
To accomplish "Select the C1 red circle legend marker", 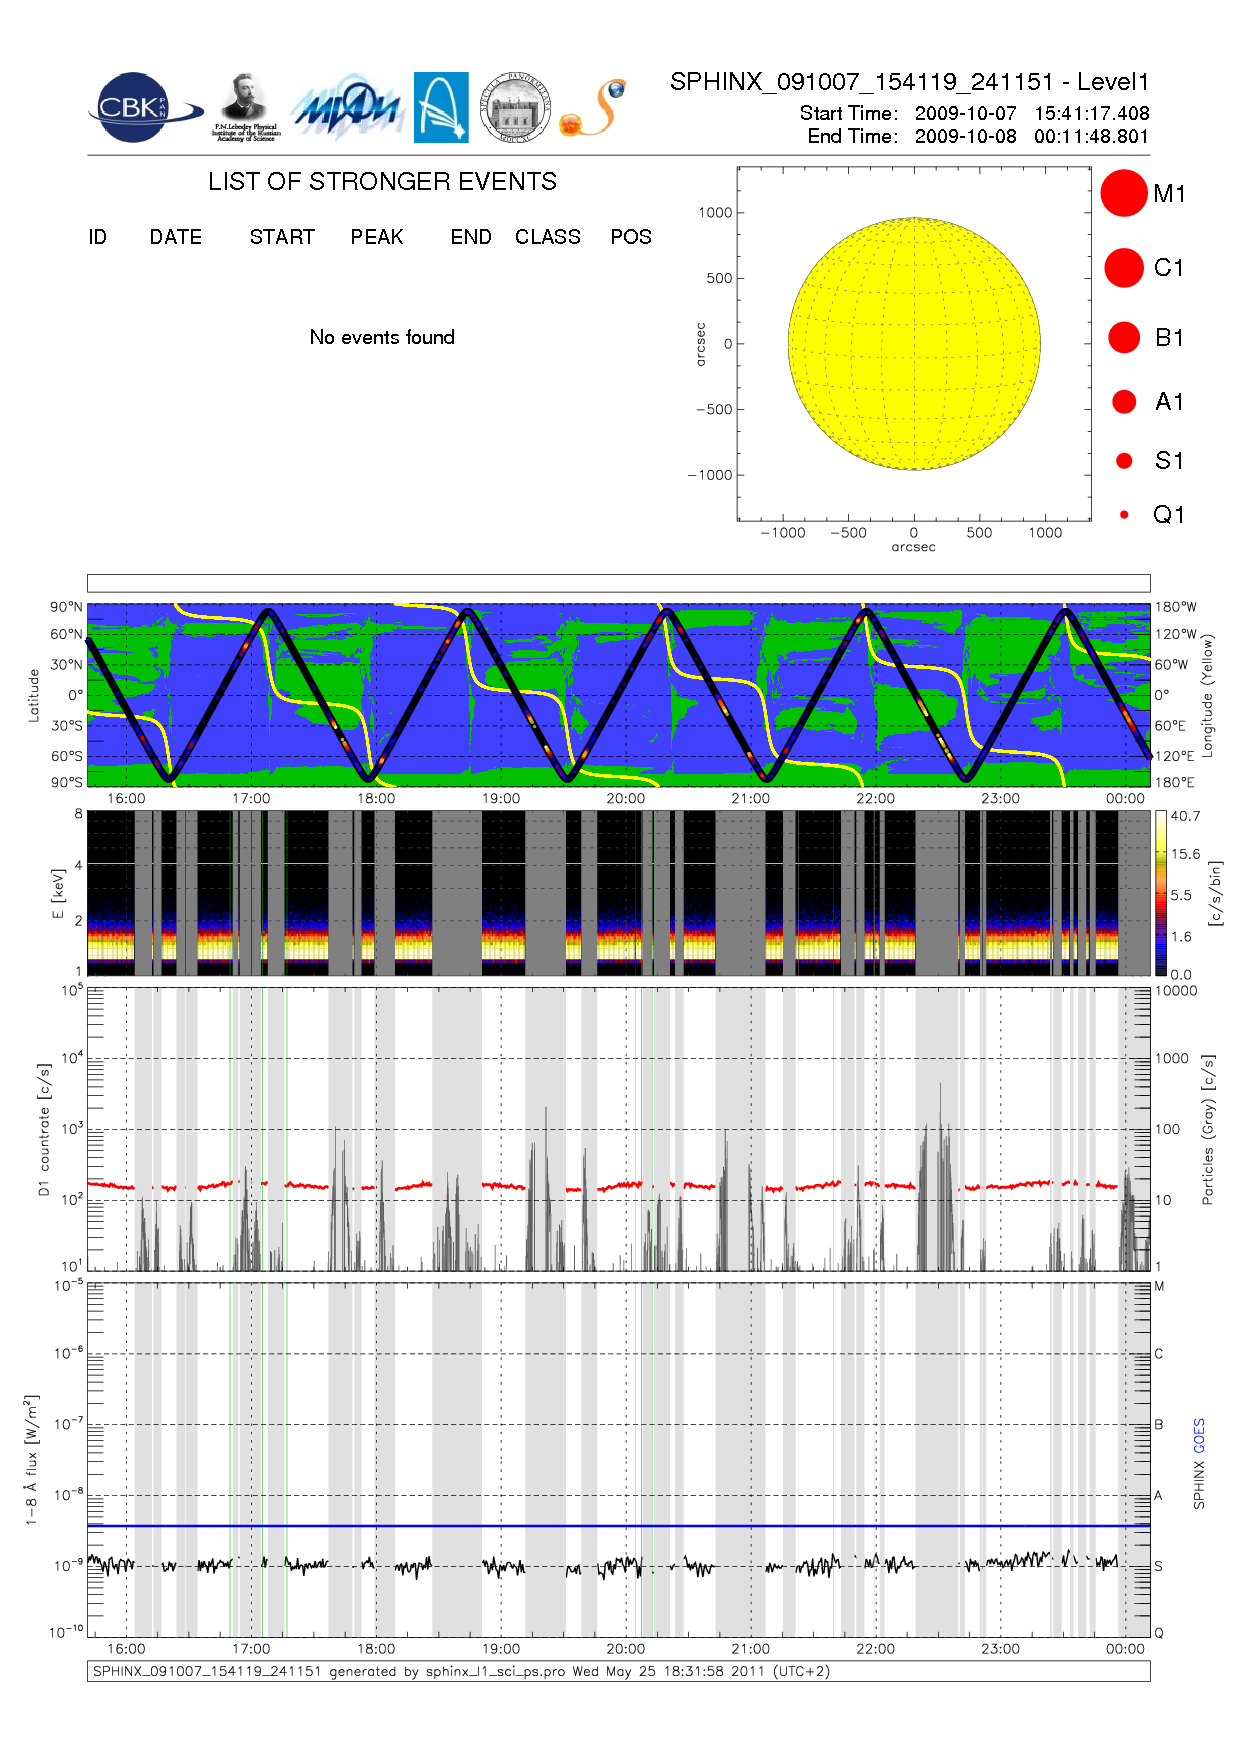I will pos(1123,268).
